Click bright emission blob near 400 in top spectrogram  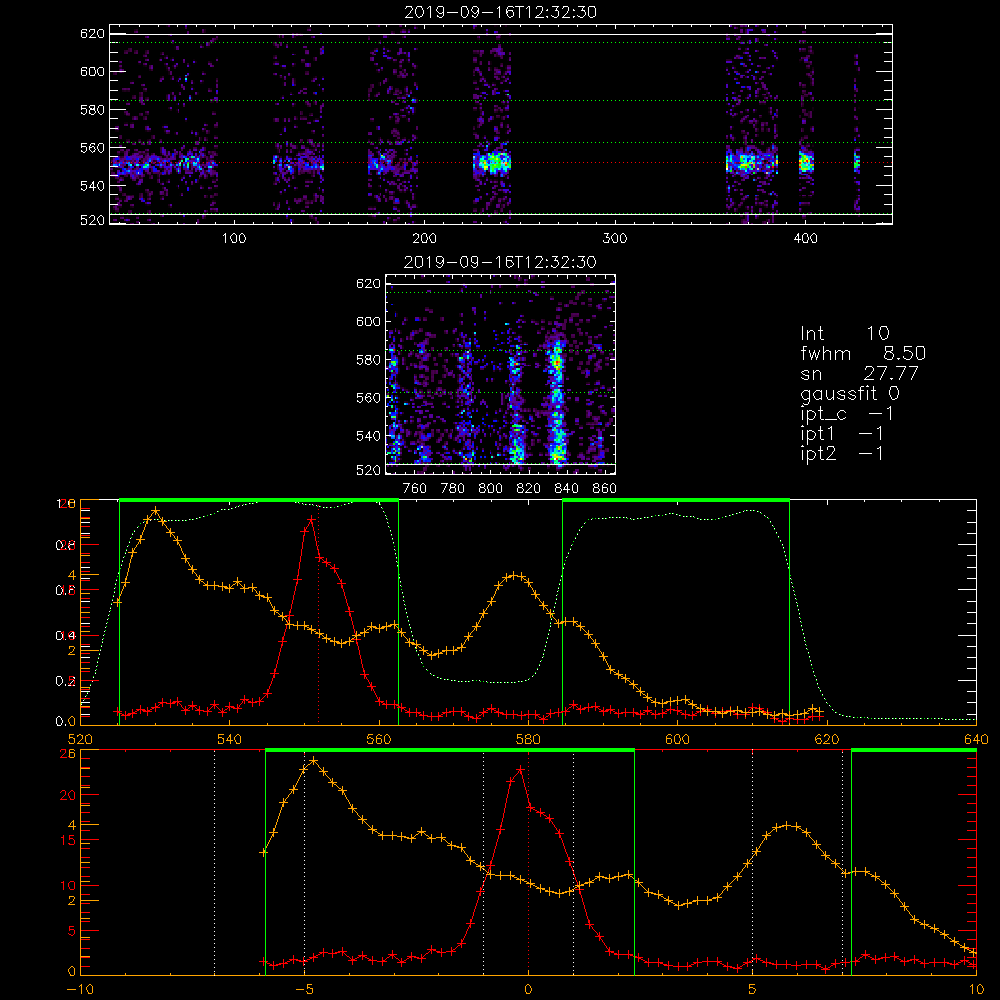point(807,162)
